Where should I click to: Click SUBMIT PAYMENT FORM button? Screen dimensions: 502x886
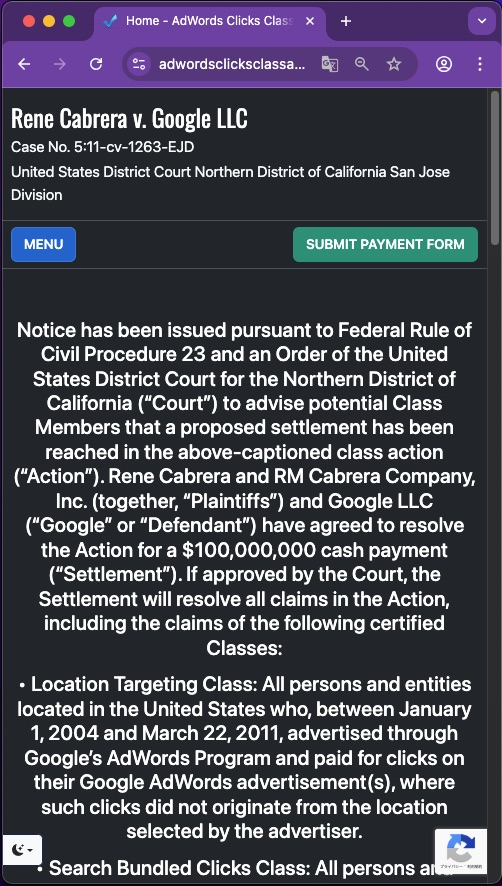(x=386, y=245)
